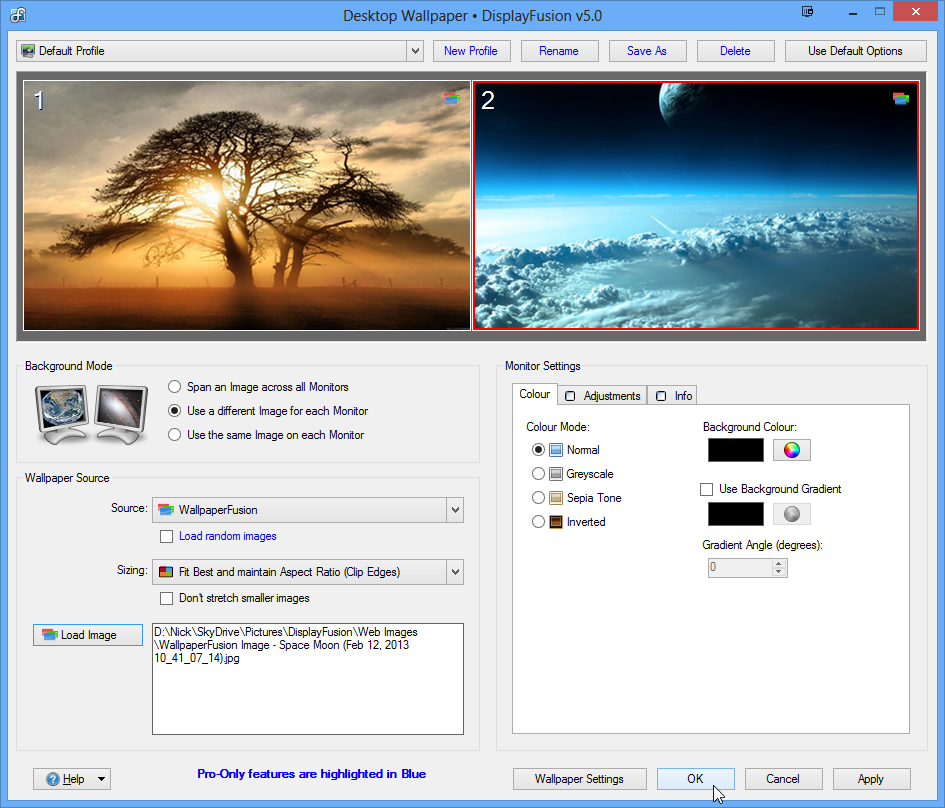Image resolution: width=945 pixels, height=808 pixels.
Task: Click the sizing mode icon in Sizing box
Action: [x=166, y=572]
